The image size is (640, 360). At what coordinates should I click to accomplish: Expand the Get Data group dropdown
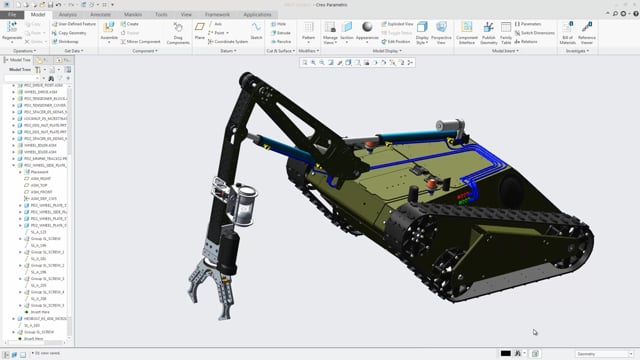(74, 51)
